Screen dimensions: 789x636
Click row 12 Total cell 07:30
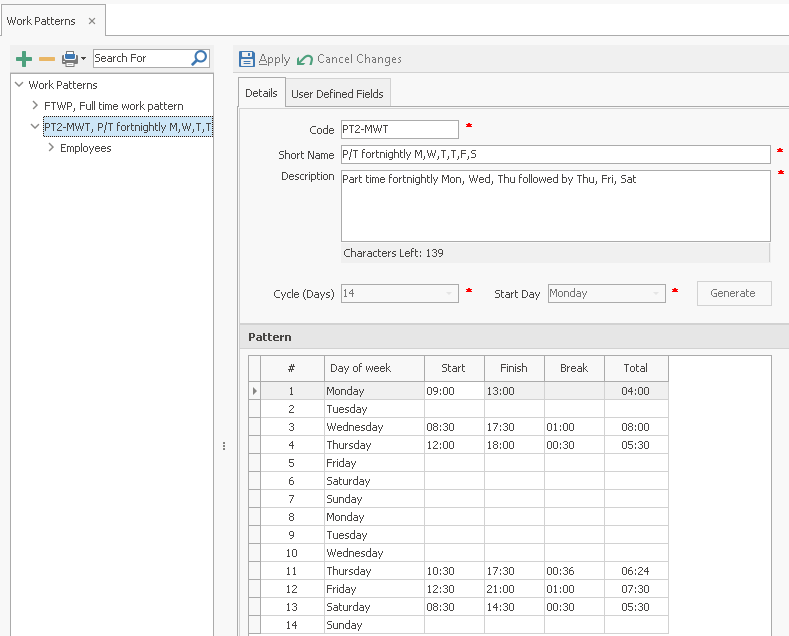(637, 589)
